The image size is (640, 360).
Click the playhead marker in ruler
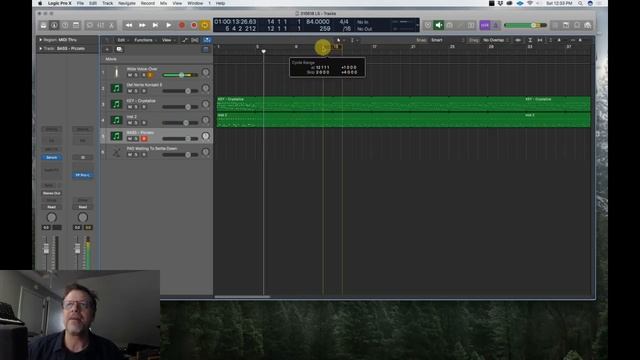pyautogui.click(x=263, y=51)
